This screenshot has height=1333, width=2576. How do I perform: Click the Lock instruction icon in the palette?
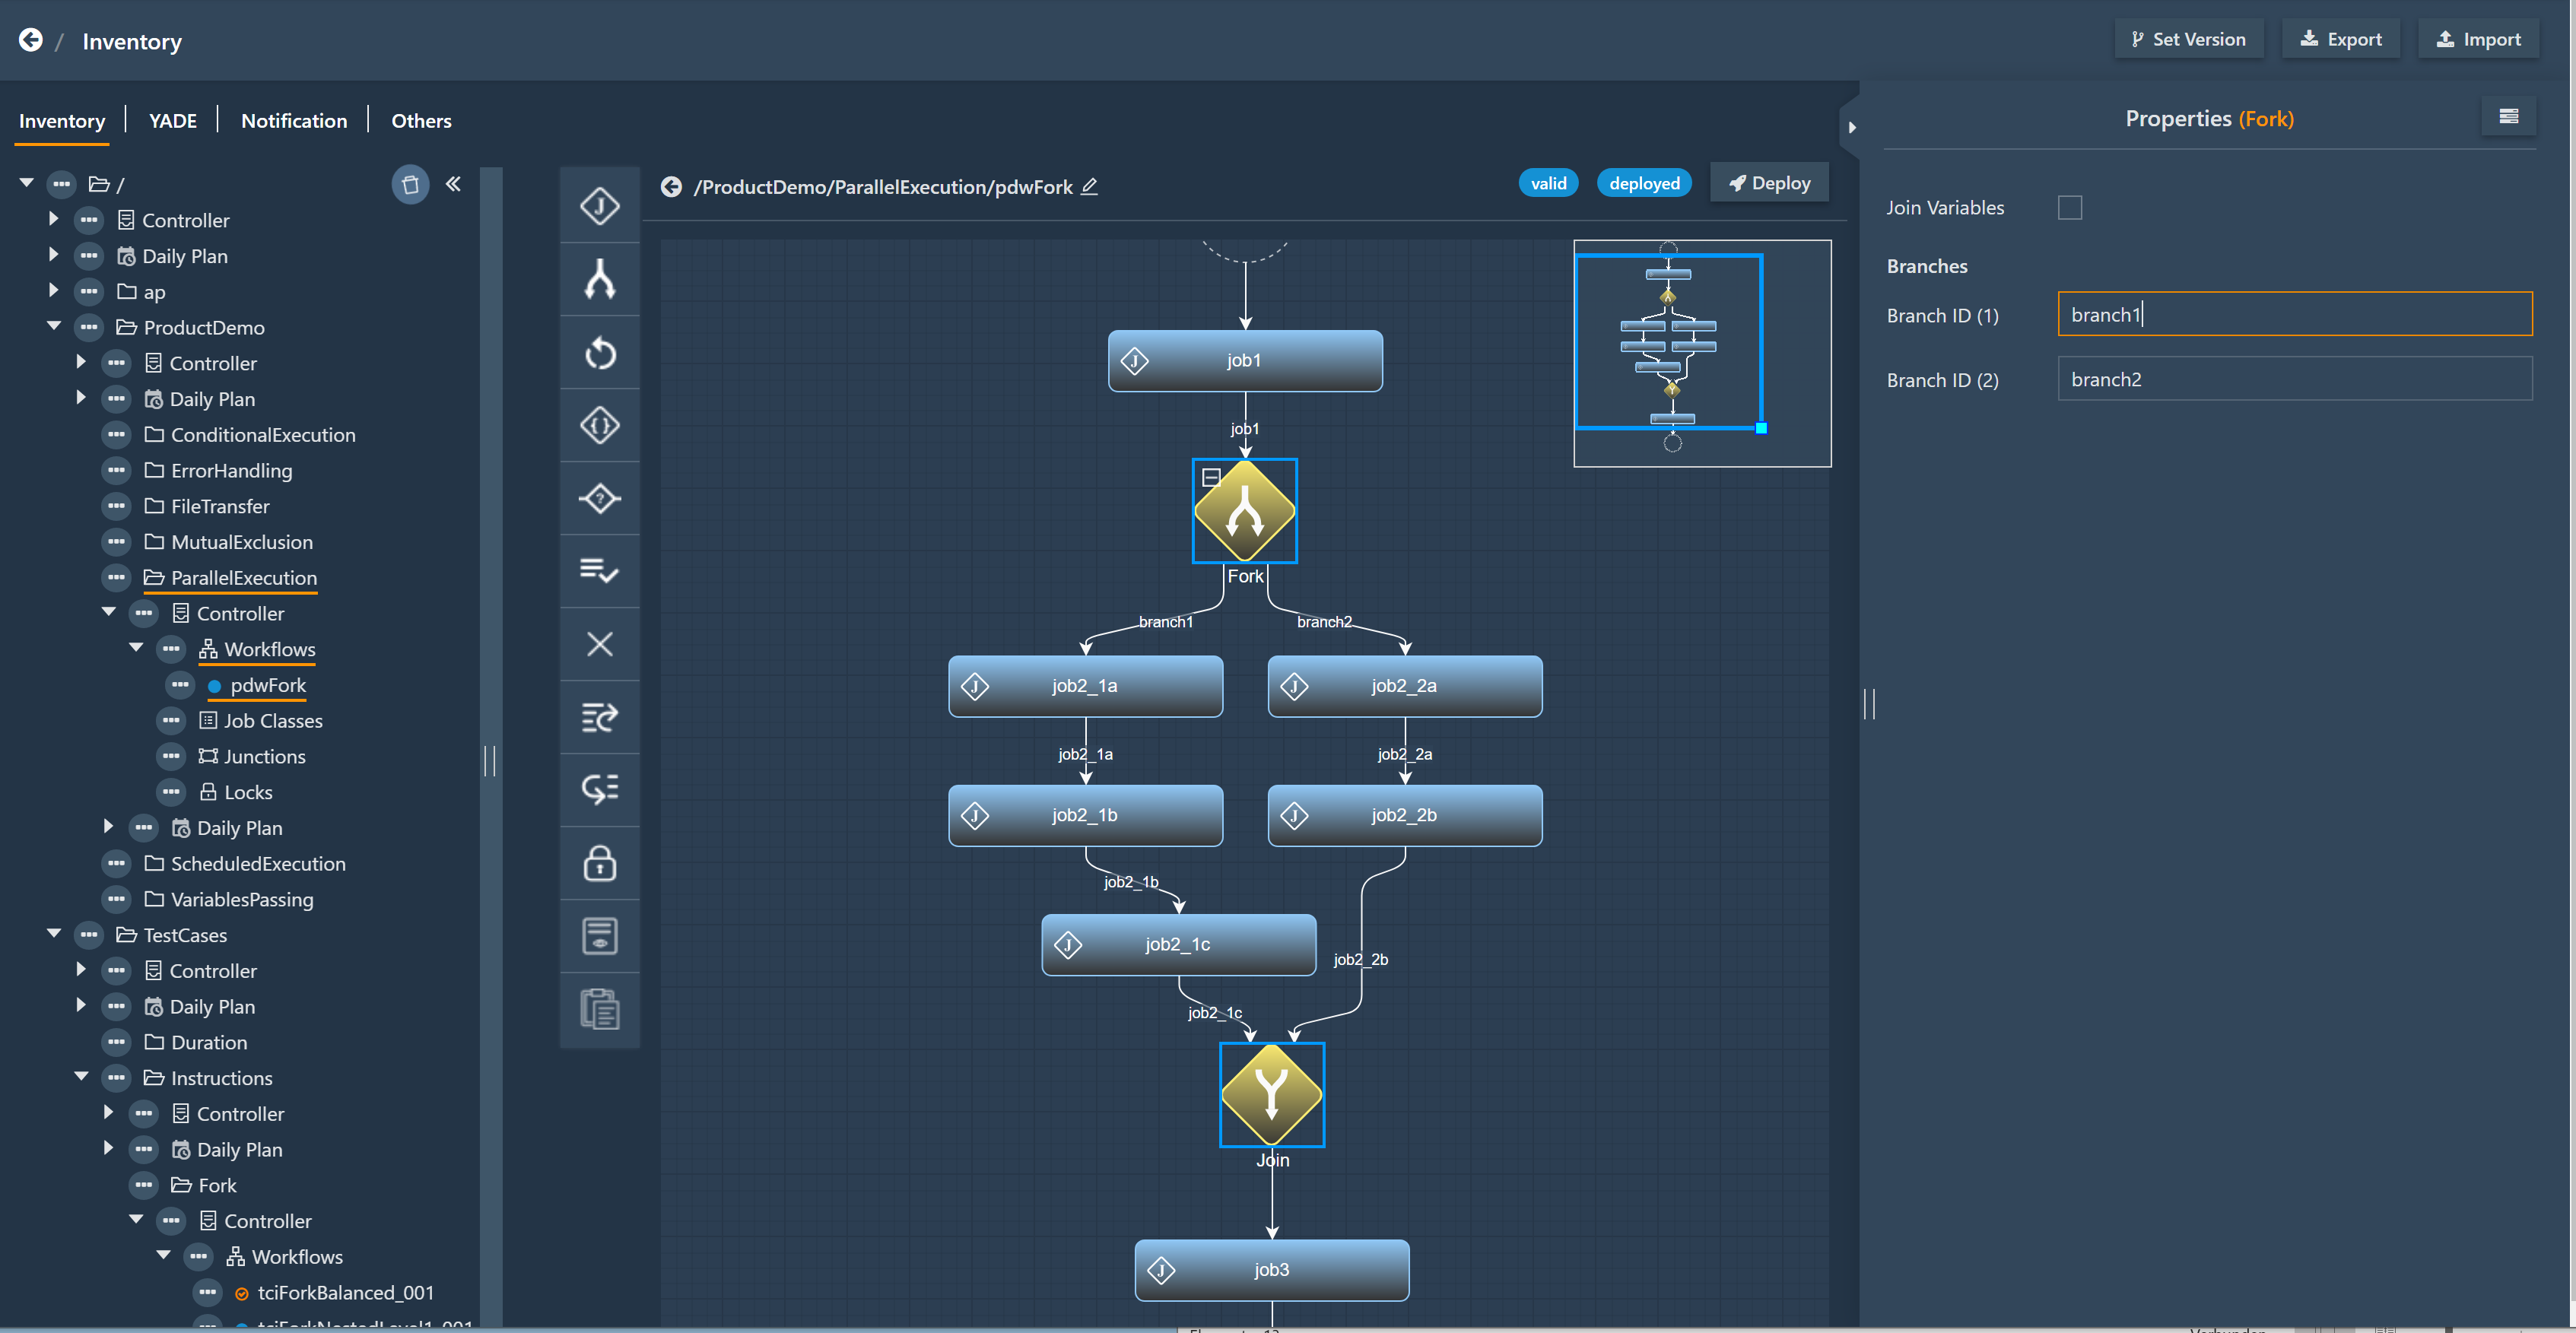600,863
